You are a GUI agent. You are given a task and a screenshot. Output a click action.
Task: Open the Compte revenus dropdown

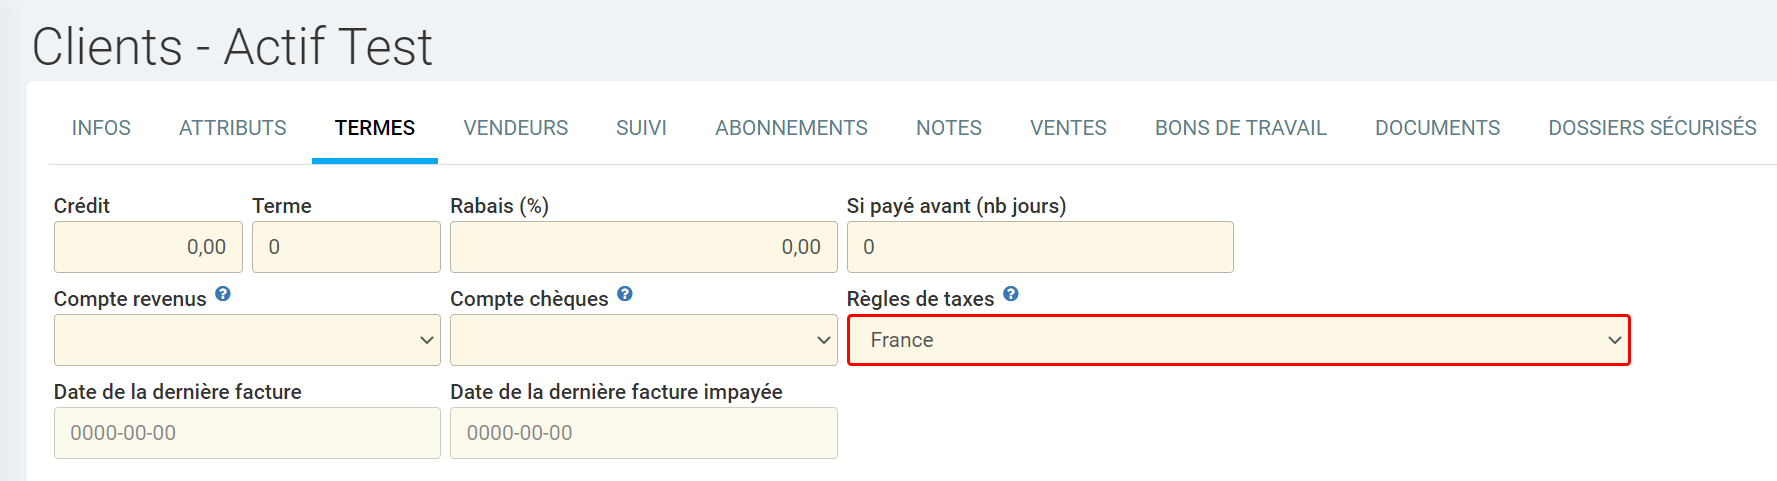pos(247,340)
